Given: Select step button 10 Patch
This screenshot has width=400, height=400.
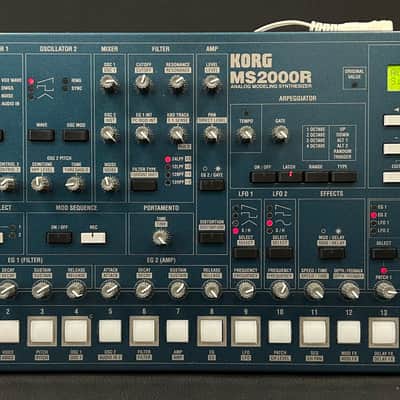Looking at the screenshot, I should (x=280, y=332).
